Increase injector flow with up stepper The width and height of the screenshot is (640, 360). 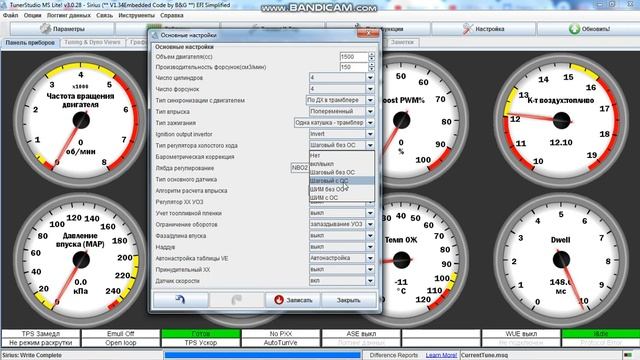(x=371, y=64)
